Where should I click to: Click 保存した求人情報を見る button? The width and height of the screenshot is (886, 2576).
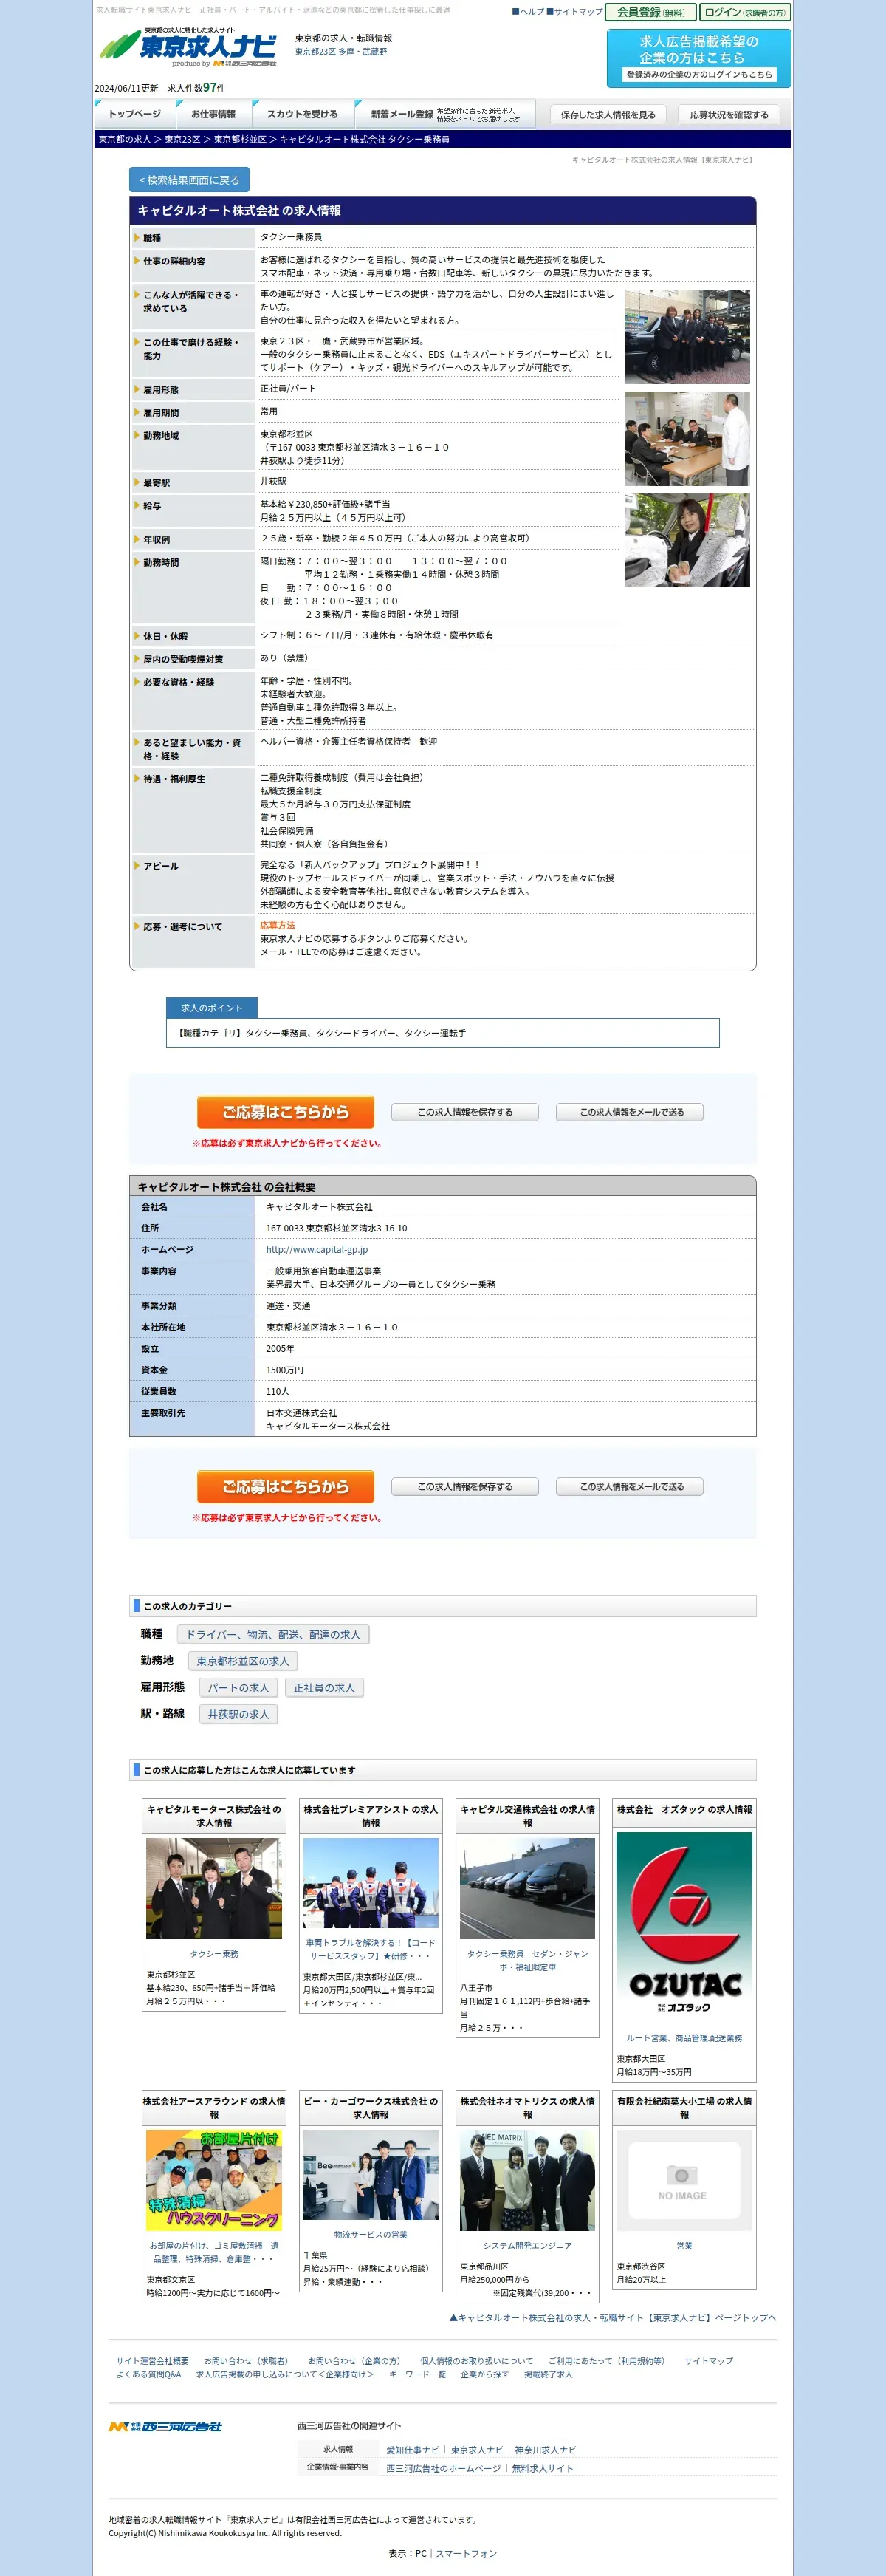608,115
